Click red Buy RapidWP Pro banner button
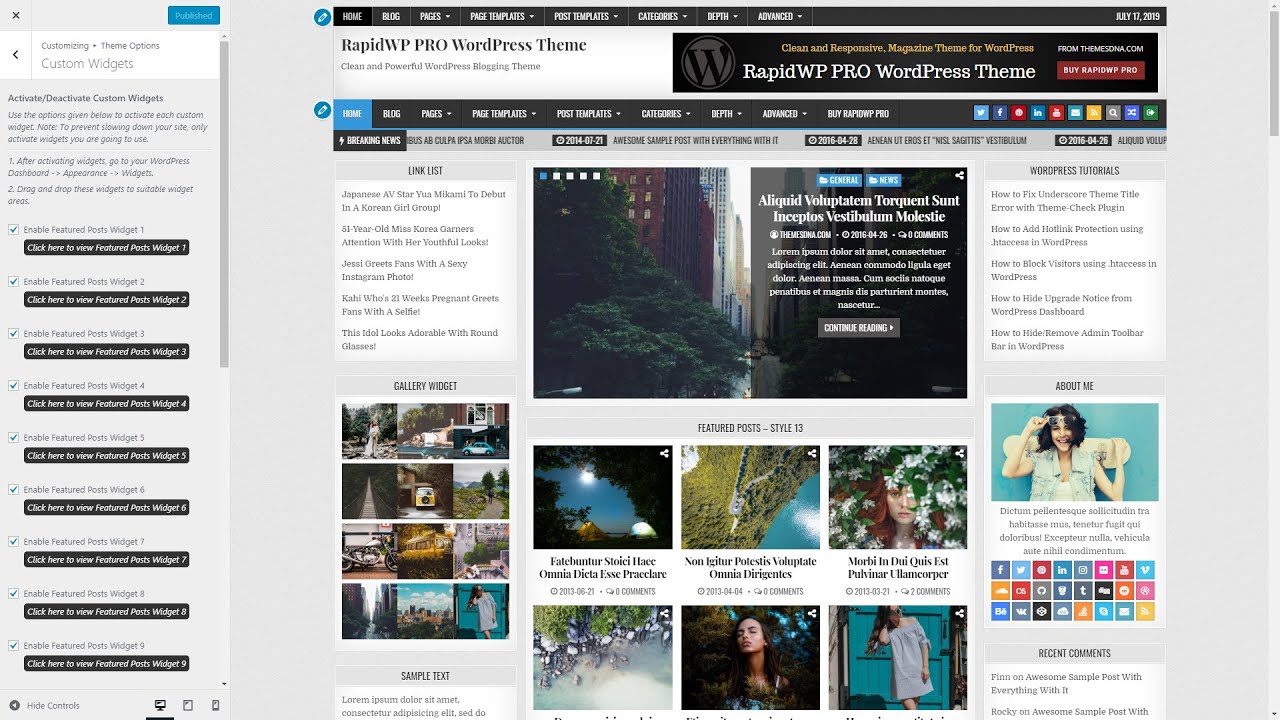This screenshot has width=1280, height=720. 1100,70
